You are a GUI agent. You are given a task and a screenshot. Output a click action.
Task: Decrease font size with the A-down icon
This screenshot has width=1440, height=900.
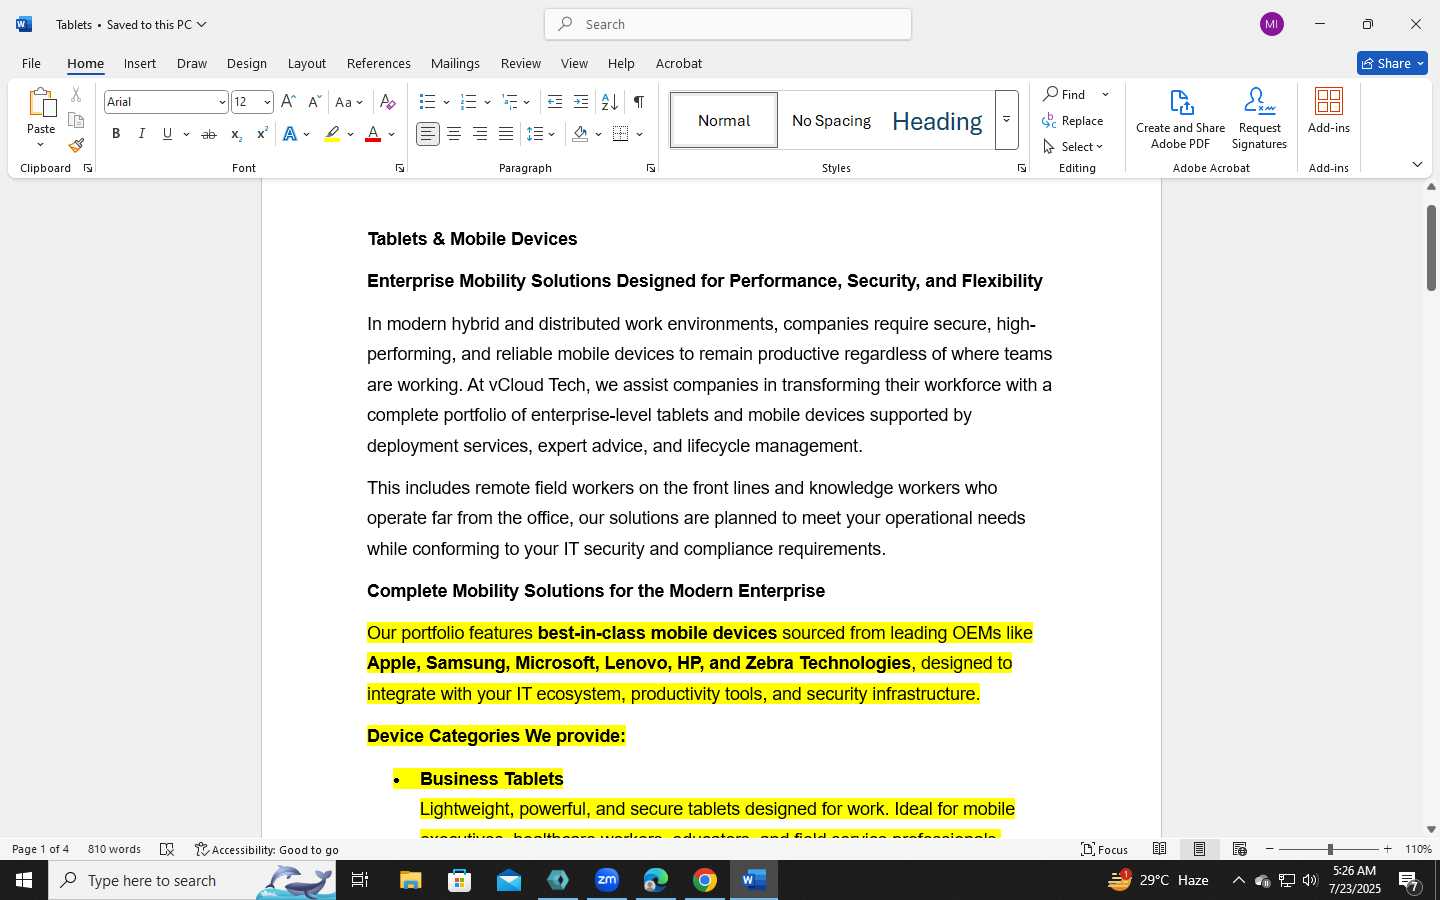click(x=314, y=102)
